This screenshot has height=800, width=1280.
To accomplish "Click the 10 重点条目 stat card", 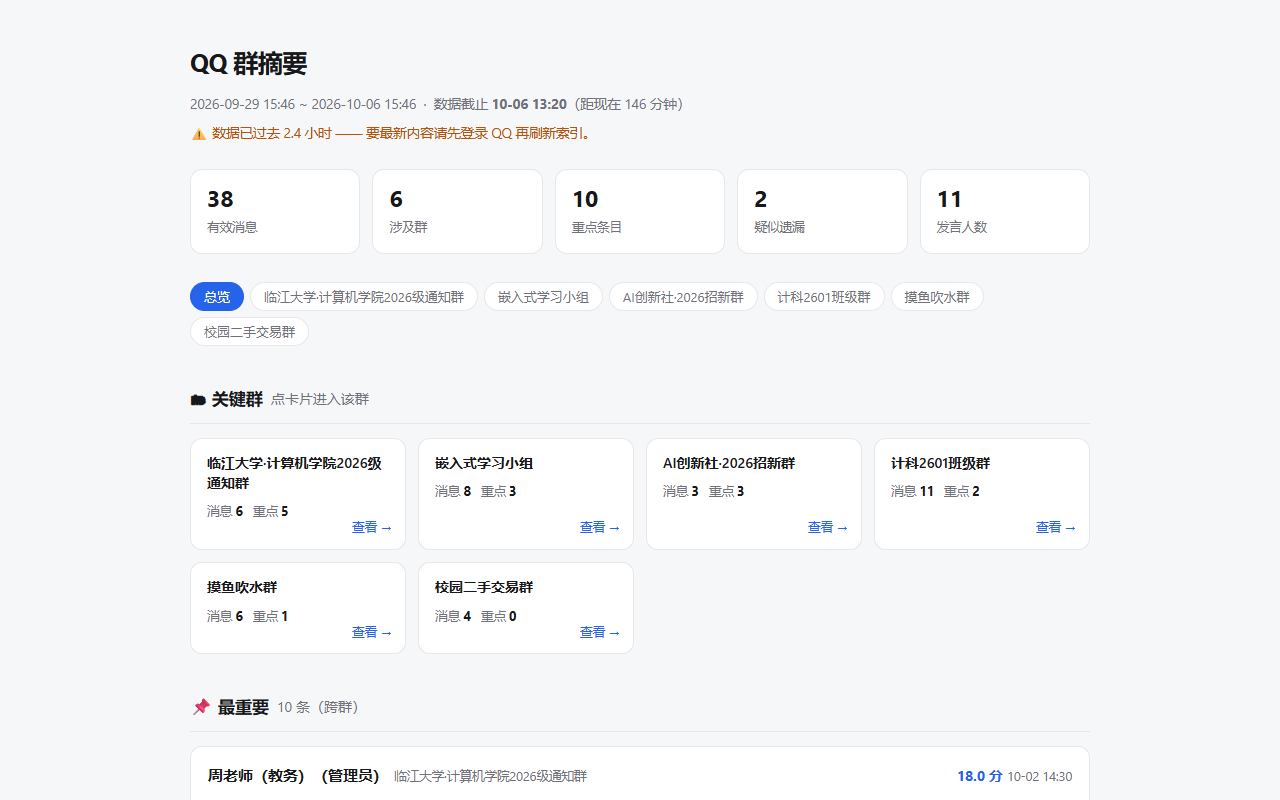I will [x=640, y=211].
